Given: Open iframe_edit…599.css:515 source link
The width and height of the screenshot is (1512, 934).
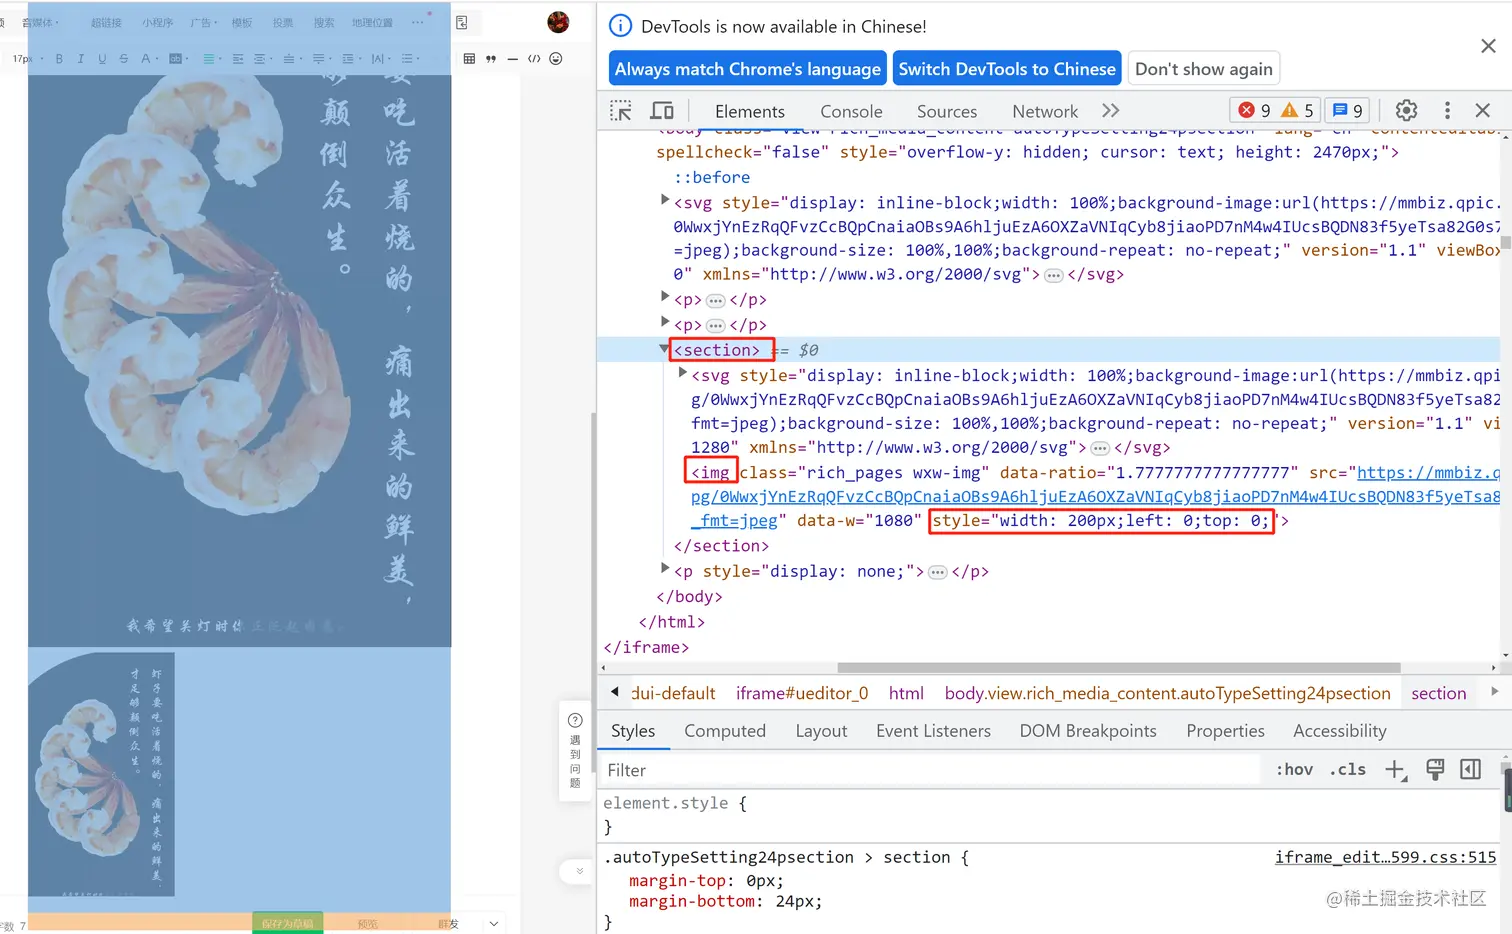Looking at the screenshot, I should coord(1386,857).
